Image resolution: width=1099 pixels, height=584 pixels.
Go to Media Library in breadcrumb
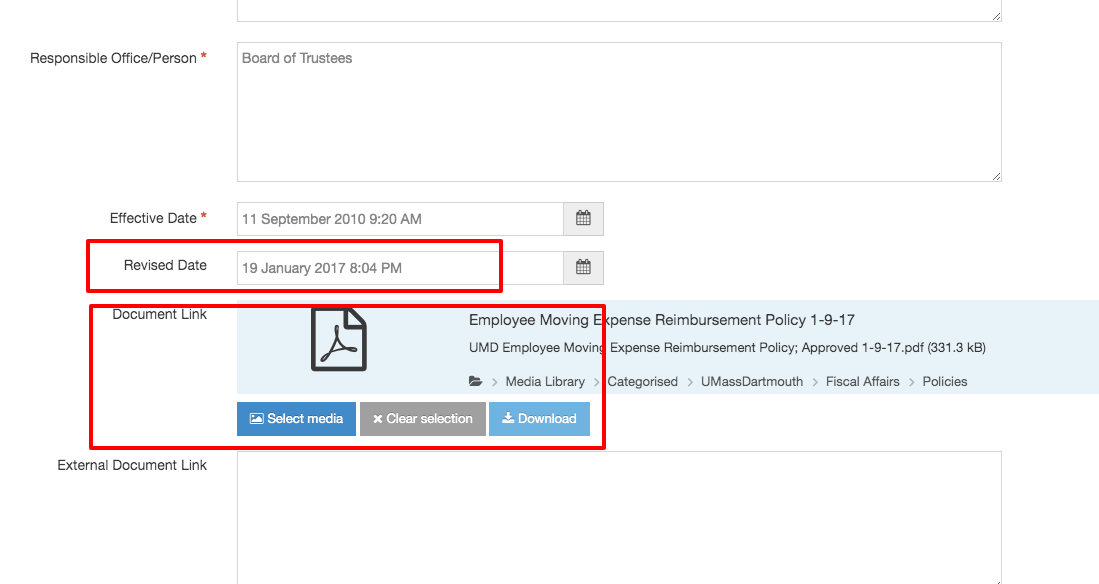coord(545,382)
